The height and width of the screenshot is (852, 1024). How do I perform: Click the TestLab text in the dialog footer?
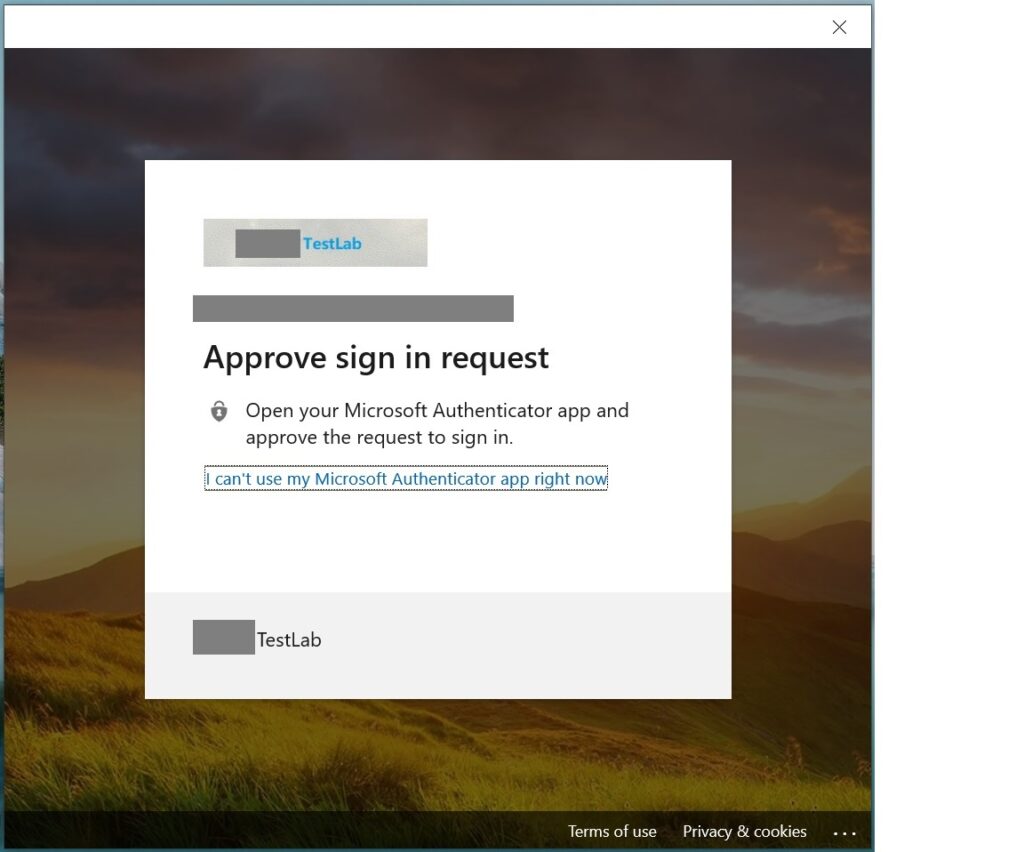click(x=289, y=640)
